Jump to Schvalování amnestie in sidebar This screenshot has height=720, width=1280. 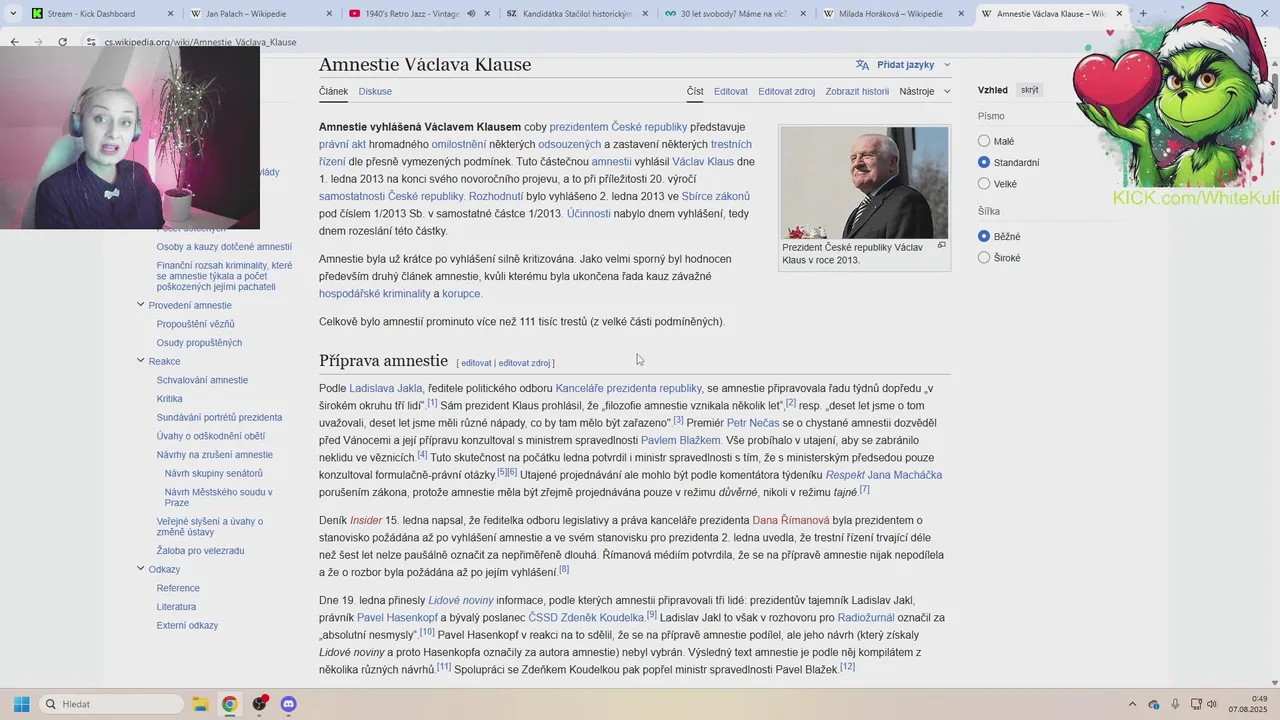pos(202,380)
